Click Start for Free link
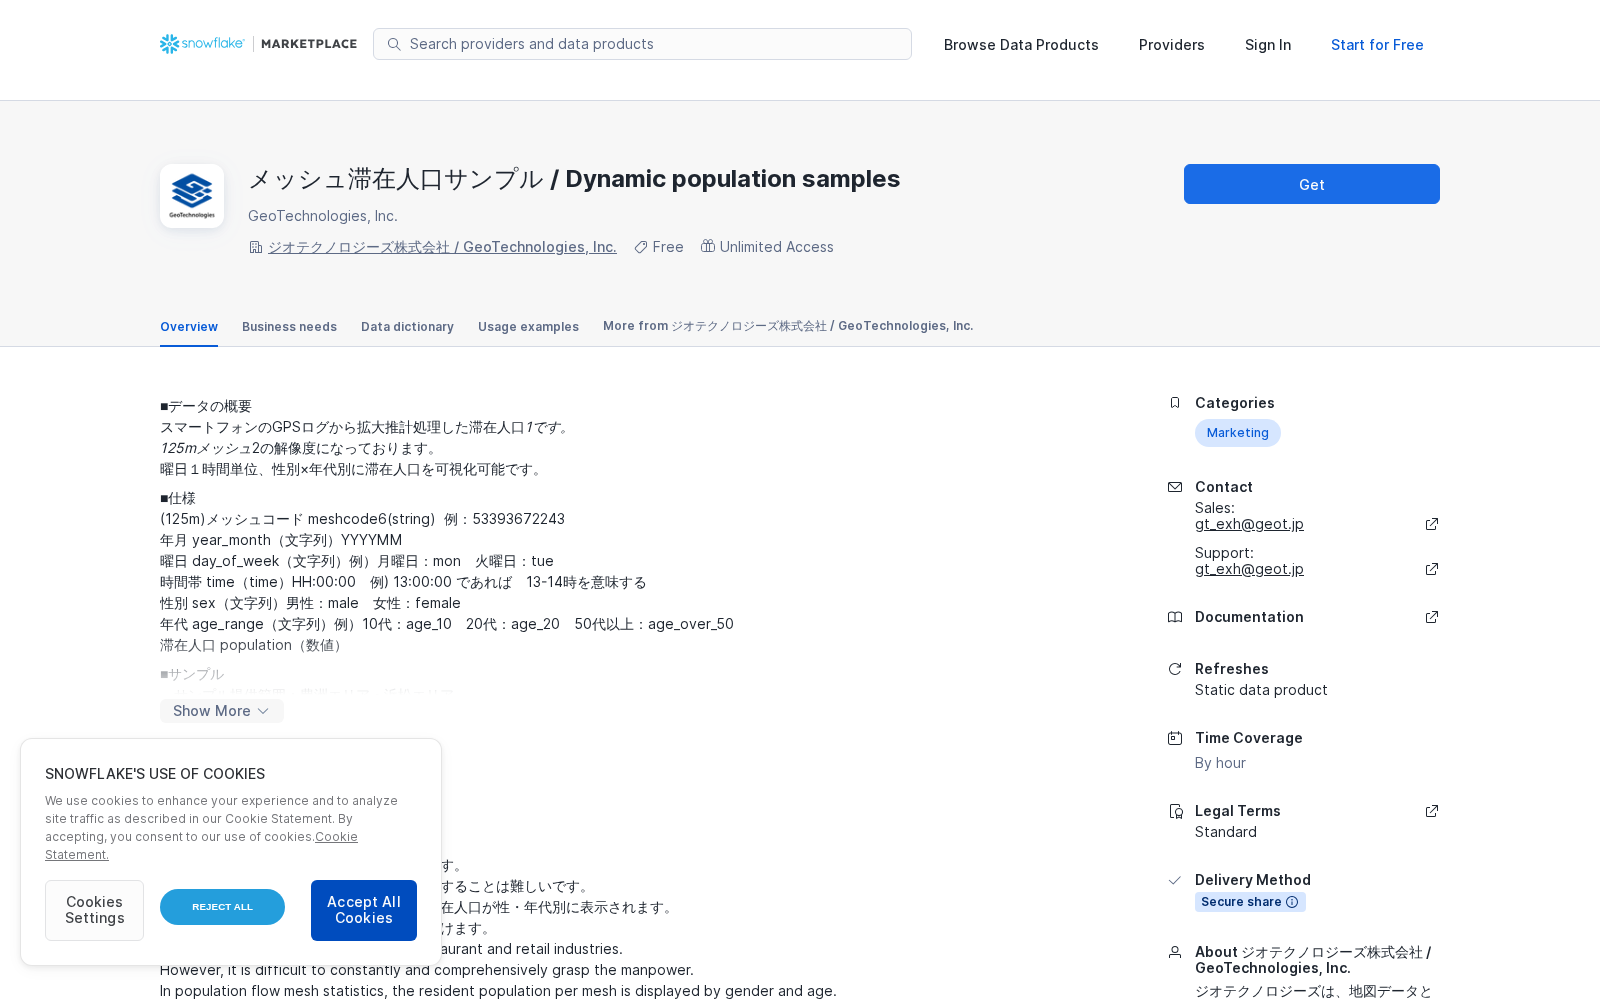Viewport: 1600px width, 1000px height. (x=1377, y=45)
